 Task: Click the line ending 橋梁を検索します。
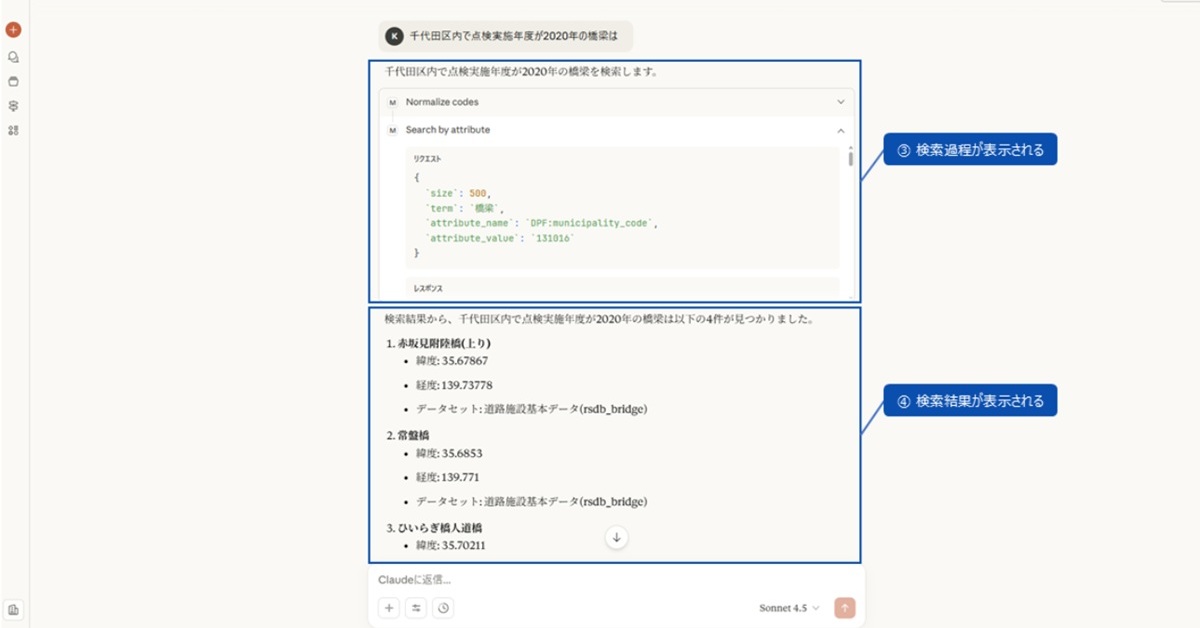click(x=521, y=72)
